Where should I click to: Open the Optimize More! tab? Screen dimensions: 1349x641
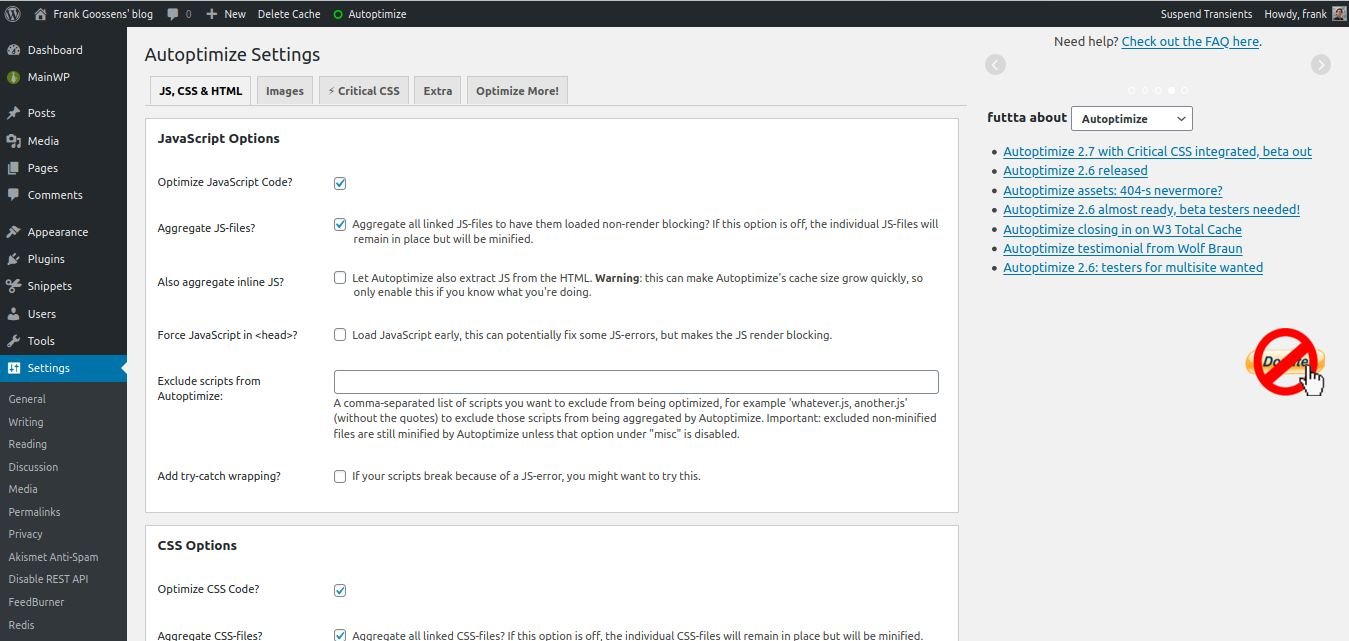coord(517,91)
